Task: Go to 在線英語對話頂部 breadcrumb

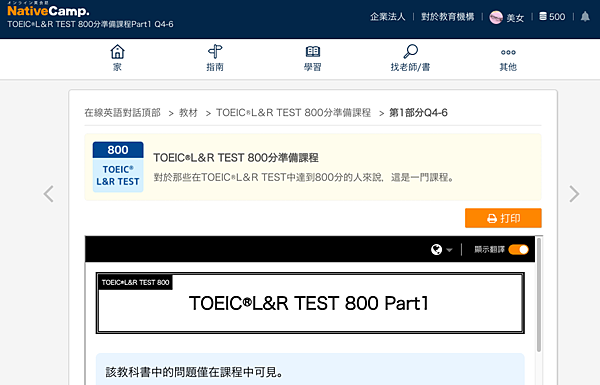Action: pyautogui.click(x=122, y=113)
